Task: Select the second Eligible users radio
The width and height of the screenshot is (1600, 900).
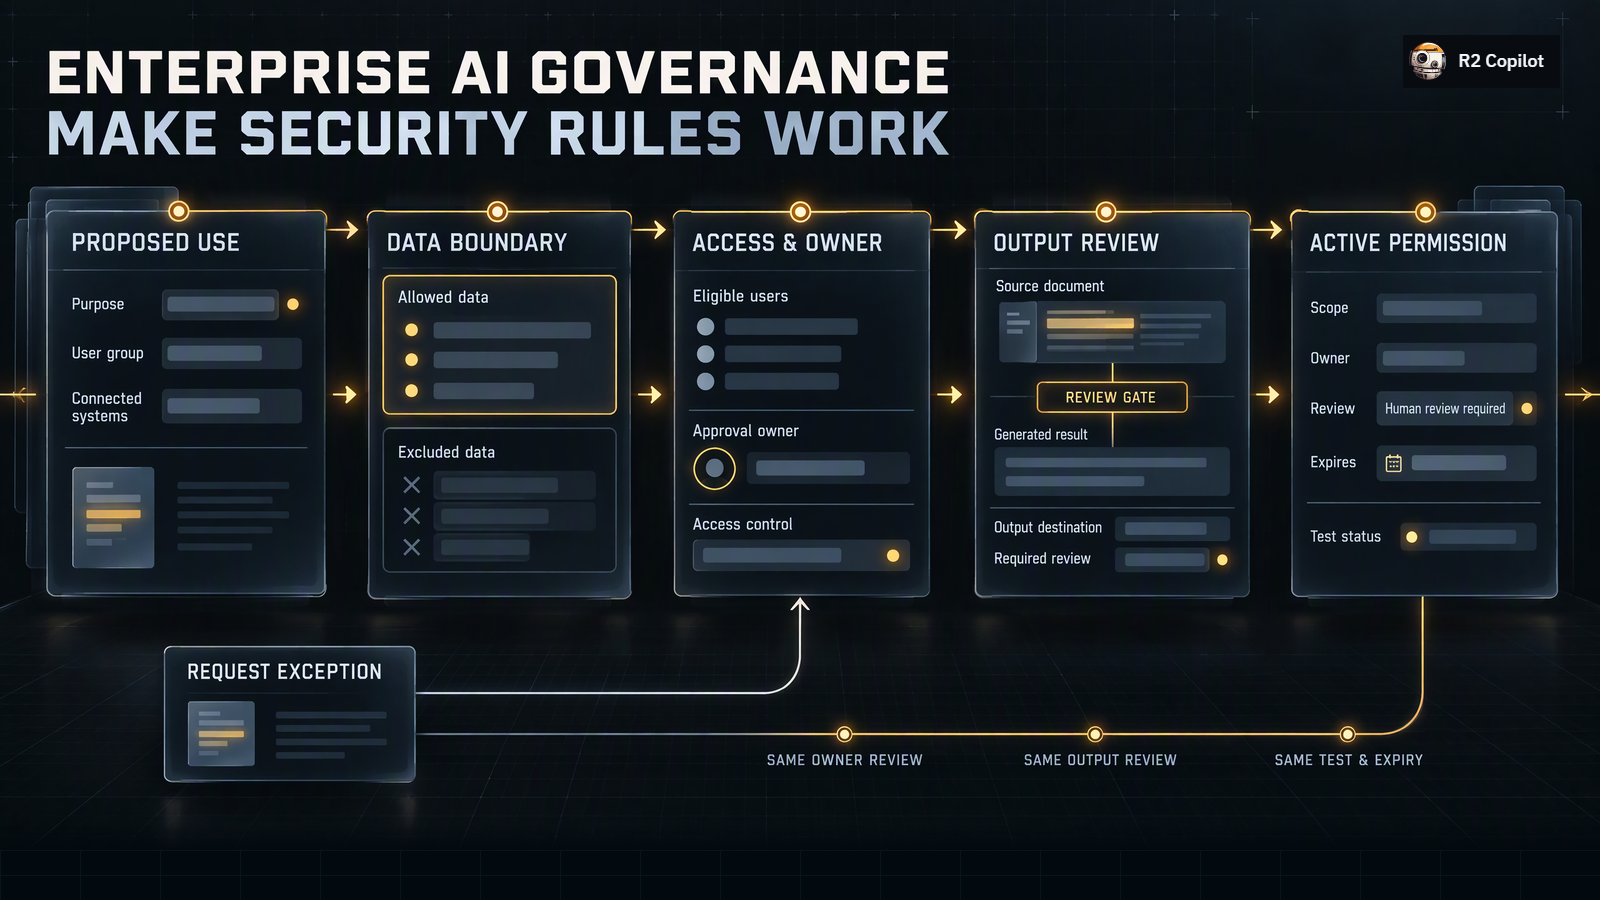Action: (x=705, y=354)
